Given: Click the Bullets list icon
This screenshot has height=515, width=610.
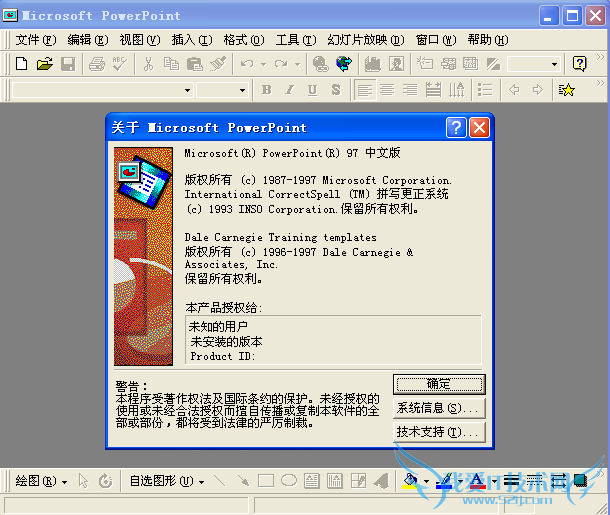Looking at the screenshot, I should point(485,90).
